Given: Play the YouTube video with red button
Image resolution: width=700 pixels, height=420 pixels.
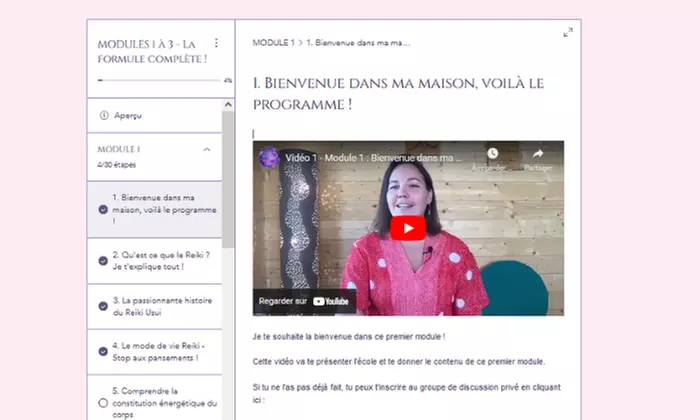Looking at the screenshot, I should 408,228.
